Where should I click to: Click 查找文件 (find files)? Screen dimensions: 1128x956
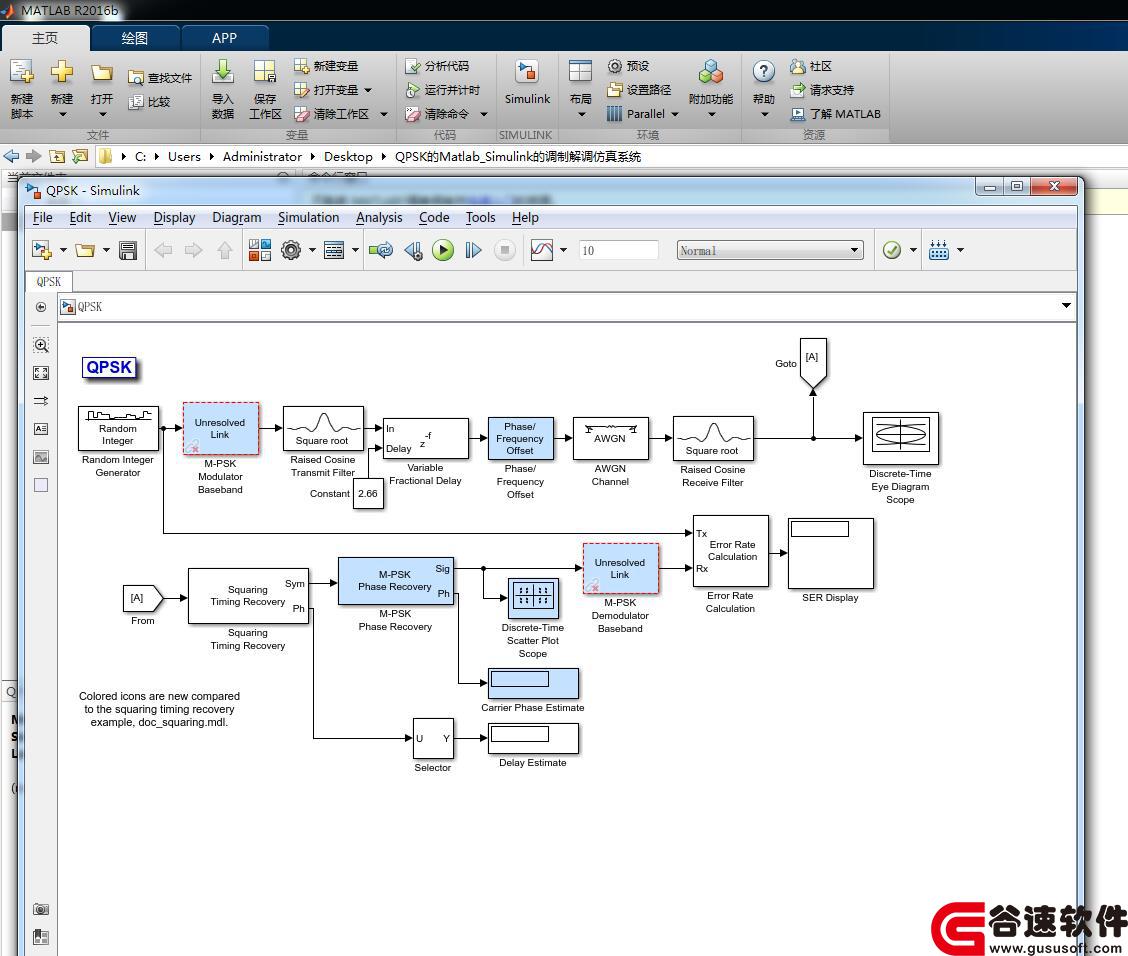click(x=160, y=78)
